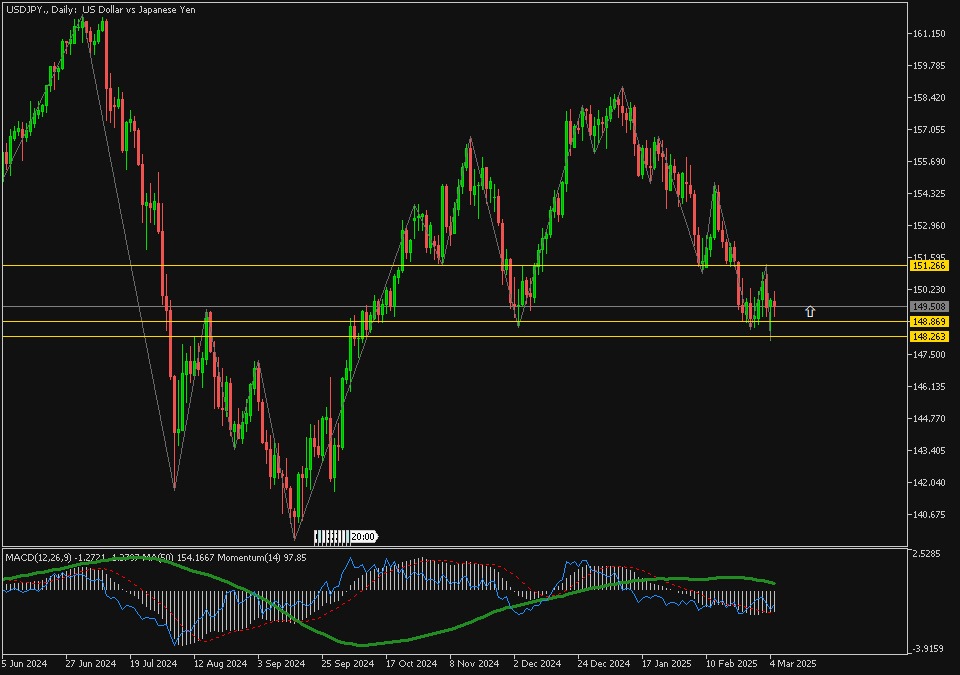Click the 152.960 price axis value
The height and width of the screenshot is (675, 960).
[x=929, y=226]
